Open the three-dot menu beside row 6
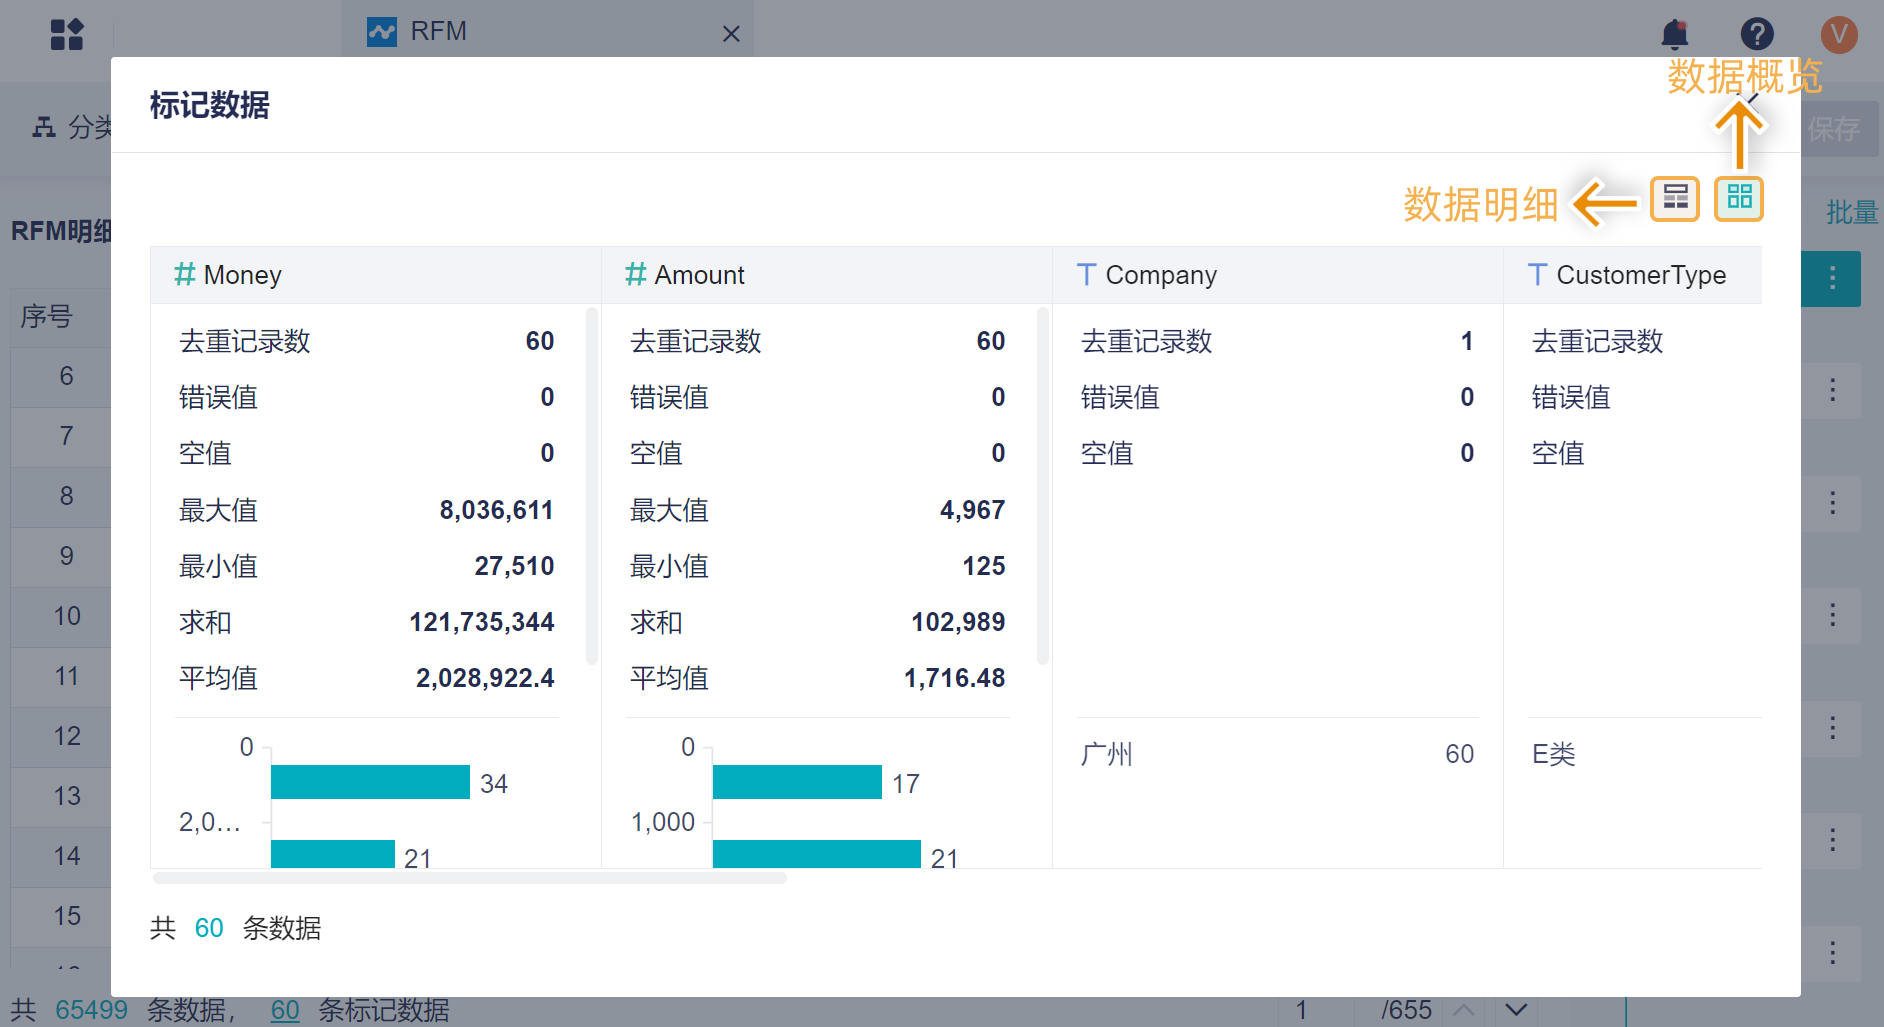Viewport: 1884px width, 1027px height. coord(1832,390)
